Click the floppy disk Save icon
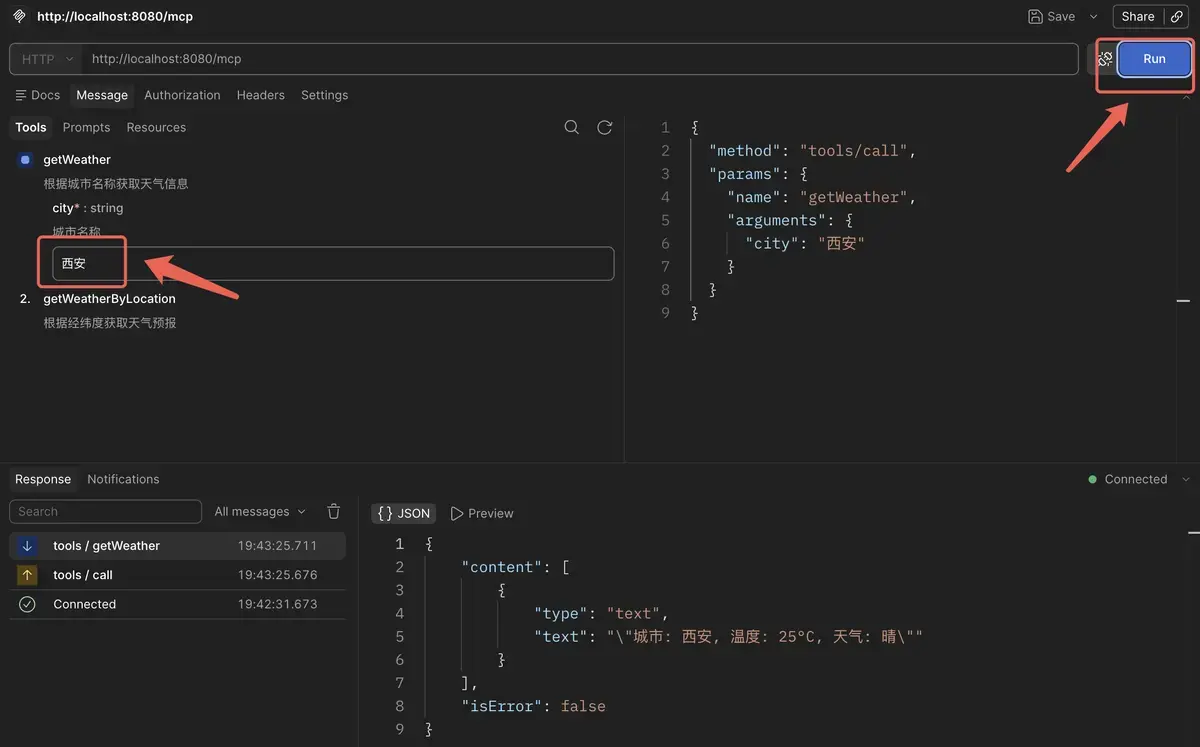This screenshot has width=1200, height=747. coord(1035,16)
